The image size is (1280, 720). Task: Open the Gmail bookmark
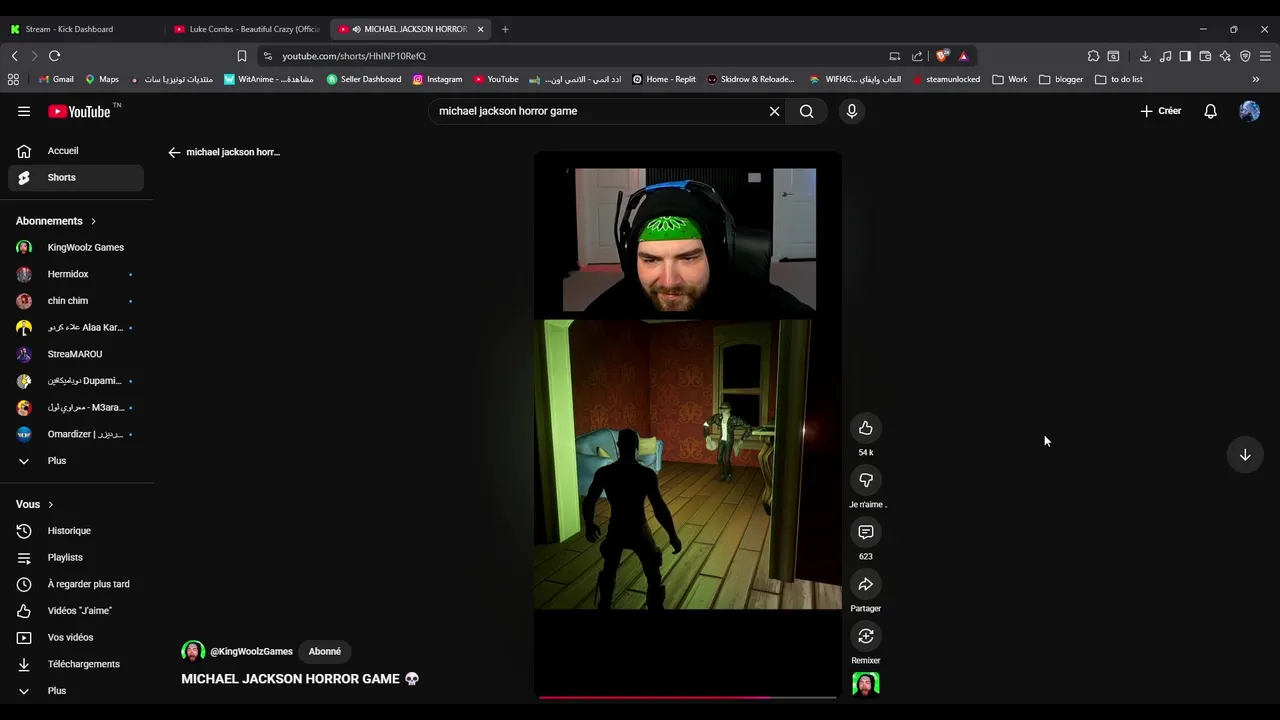(x=56, y=79)
